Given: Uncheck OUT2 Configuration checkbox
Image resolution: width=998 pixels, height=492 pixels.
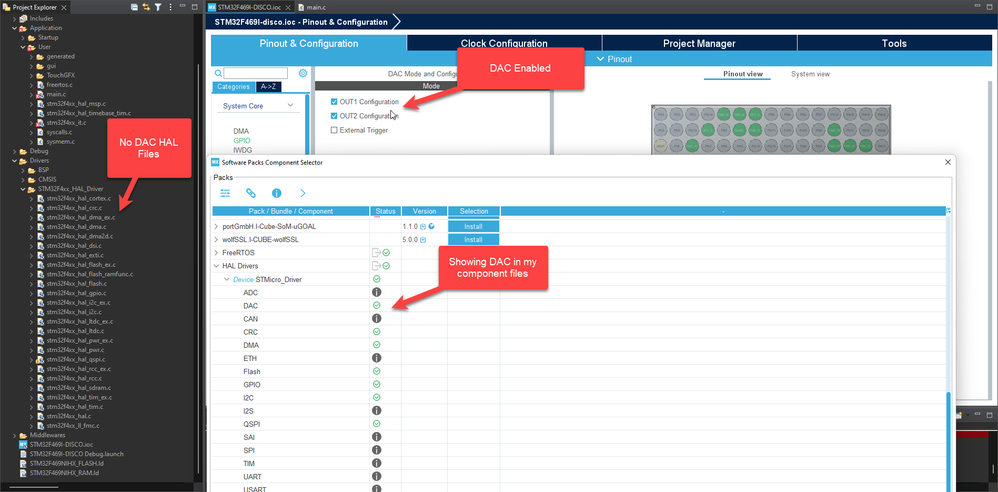Looking at the screenshot, I should (334, 116).
